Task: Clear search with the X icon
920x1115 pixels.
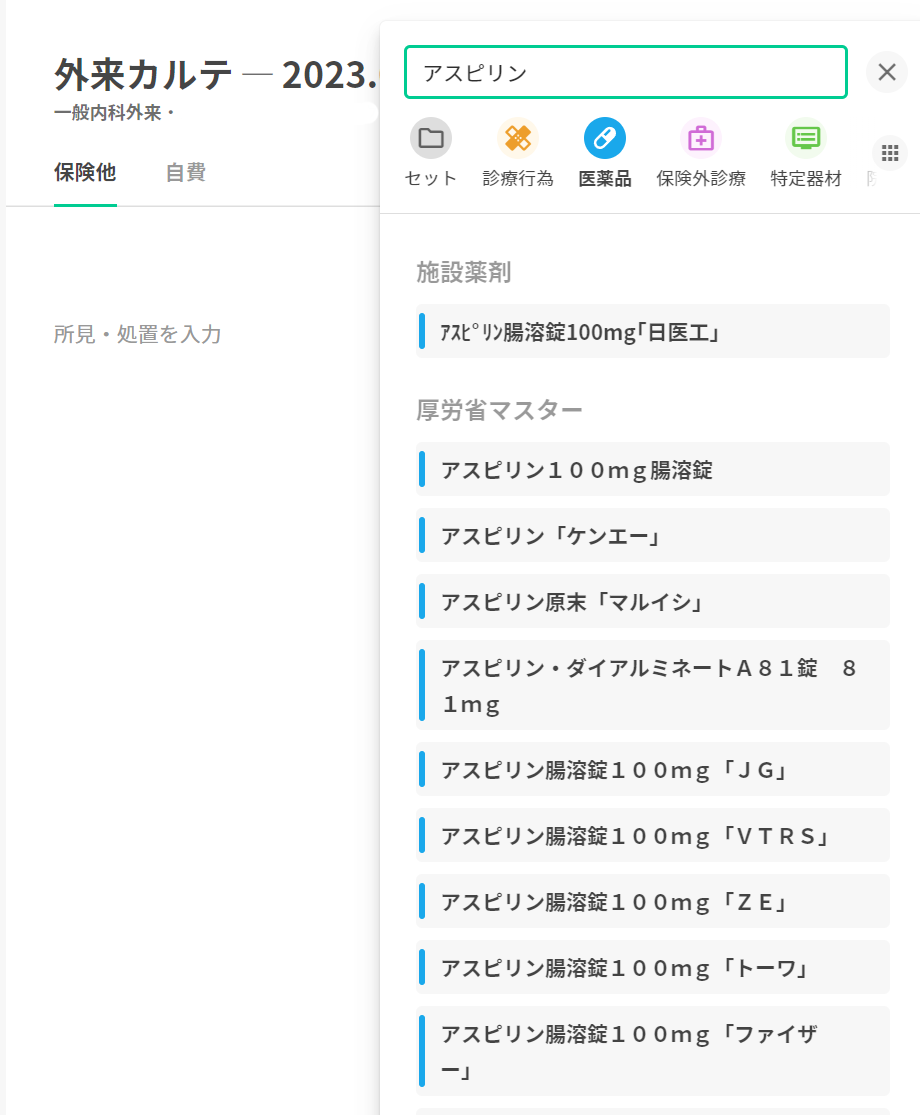Action: pos(886,72)
